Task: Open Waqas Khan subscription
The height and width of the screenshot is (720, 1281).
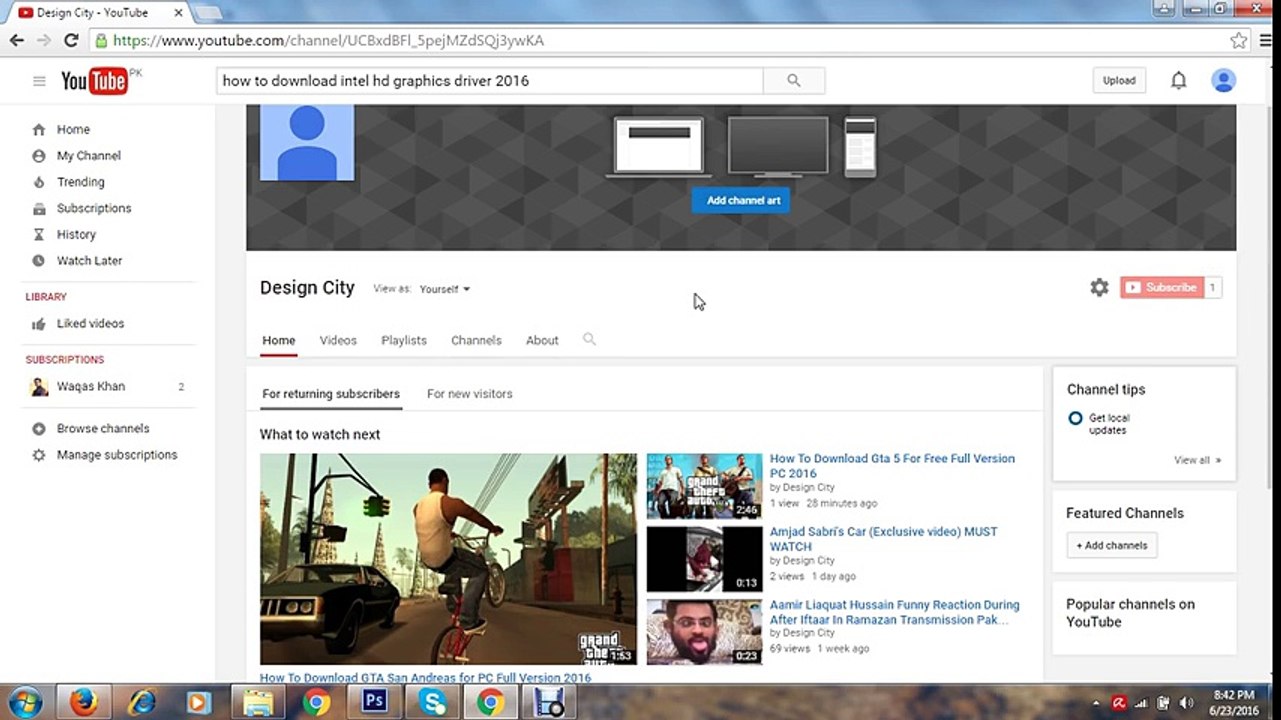Action: coord(91,387)
